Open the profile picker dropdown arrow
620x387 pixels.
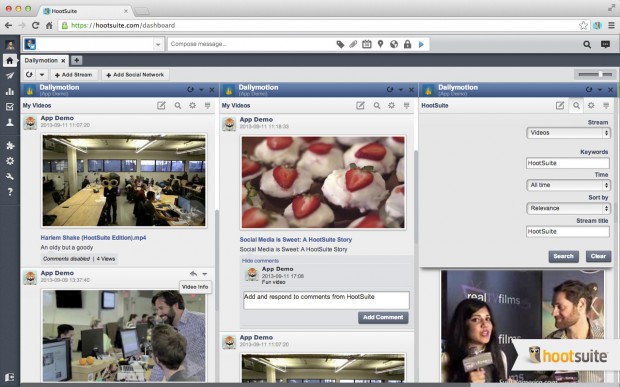pos(158,44)
